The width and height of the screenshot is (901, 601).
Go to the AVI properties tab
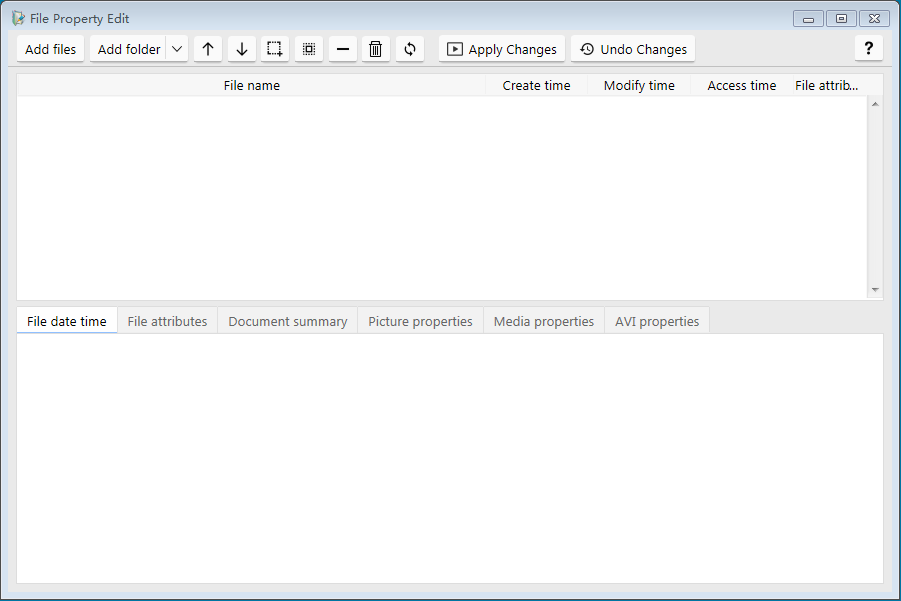657,321
